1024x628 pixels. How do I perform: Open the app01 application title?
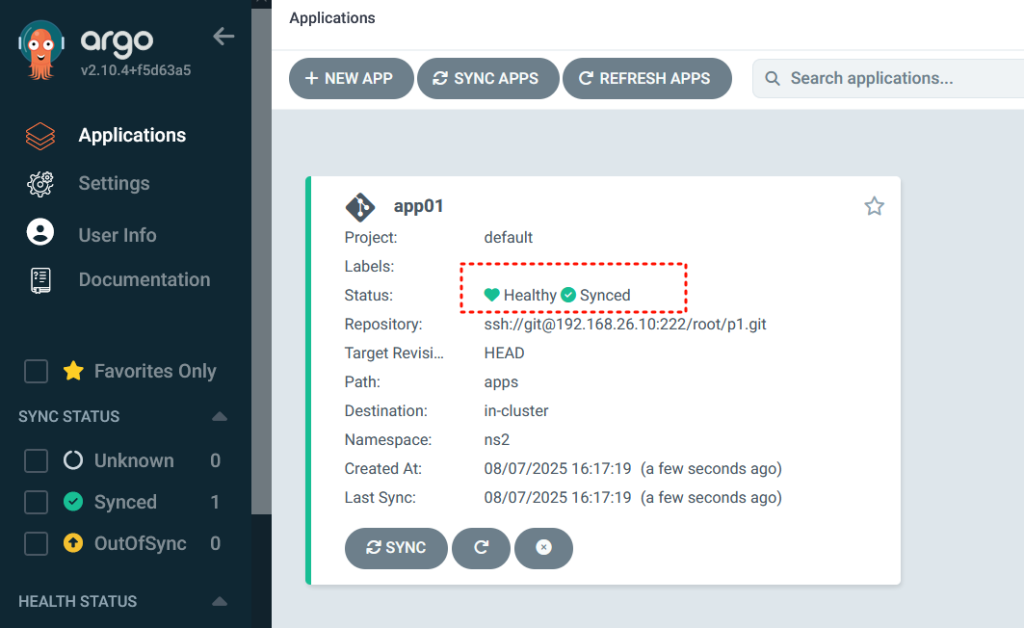418,207
